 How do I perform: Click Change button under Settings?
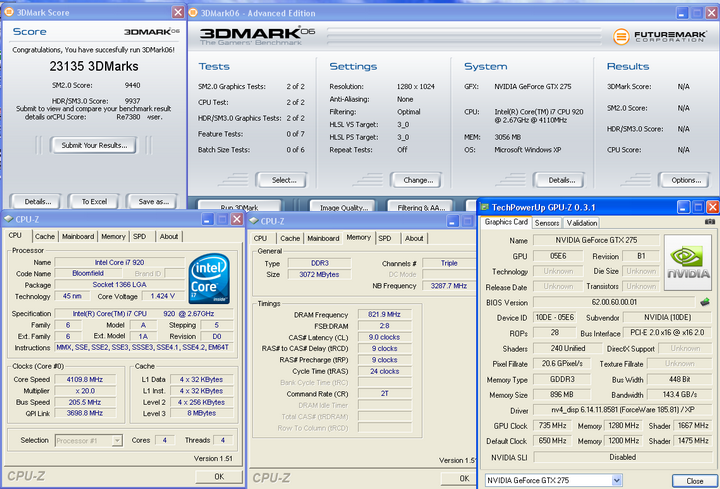point(417,180)
